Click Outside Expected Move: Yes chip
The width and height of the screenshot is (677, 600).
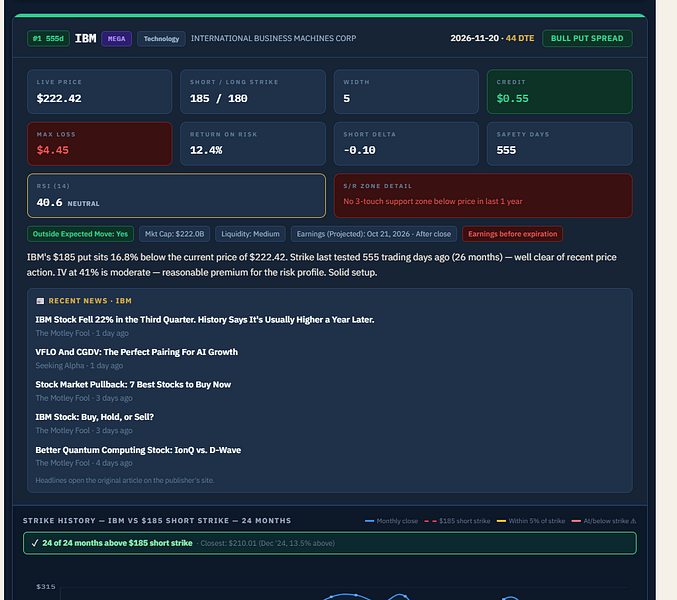[80, 234]
